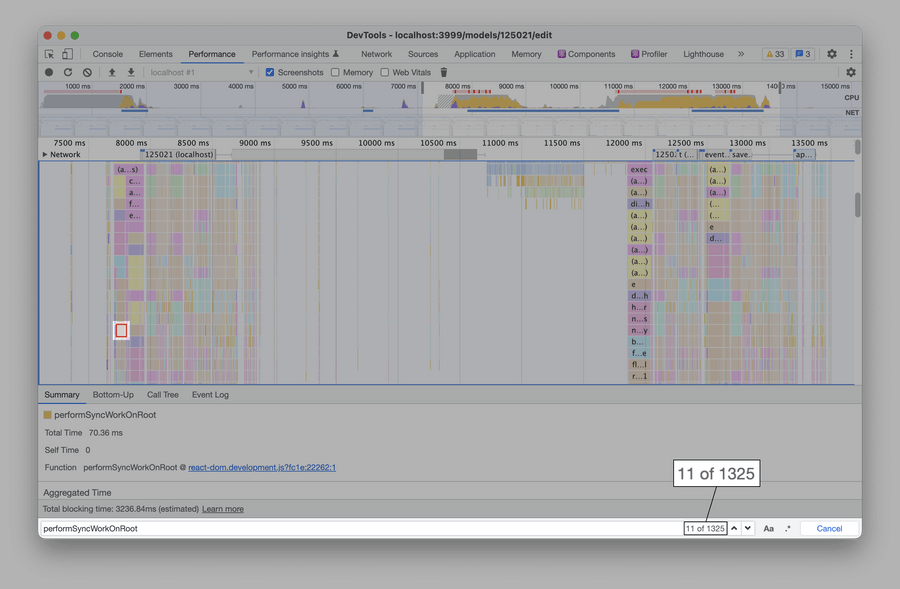The width and height of the screenshot is (900, 589).
Task: Select the Summary tab
Action: click(x=62, y=395)
